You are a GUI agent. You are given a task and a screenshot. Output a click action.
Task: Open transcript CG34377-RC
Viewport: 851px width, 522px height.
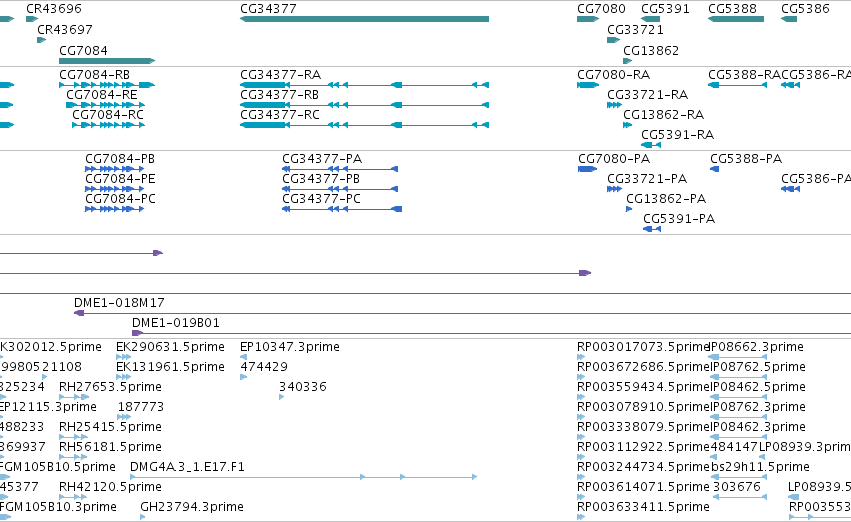[x=280, y=114]
